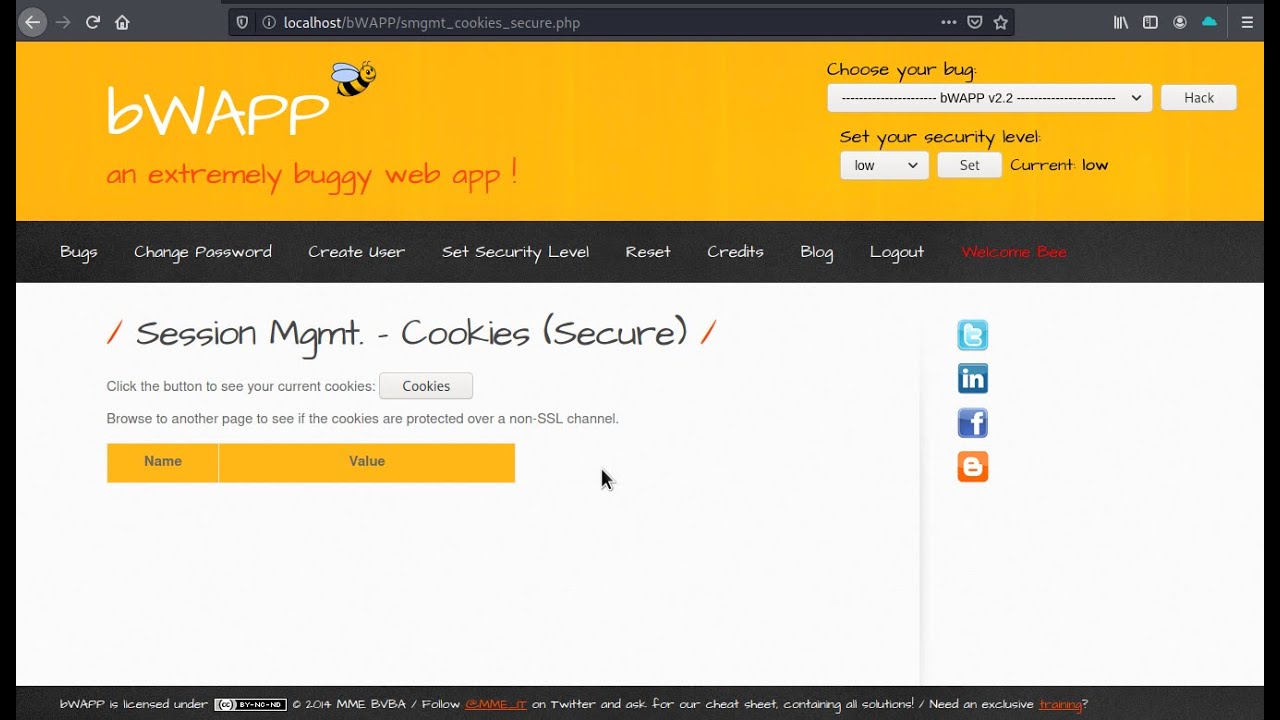Image resolution: width=1280 pixels, height=720 pixels.
Task: Go back with the browser back arrow
Action: 33,22
